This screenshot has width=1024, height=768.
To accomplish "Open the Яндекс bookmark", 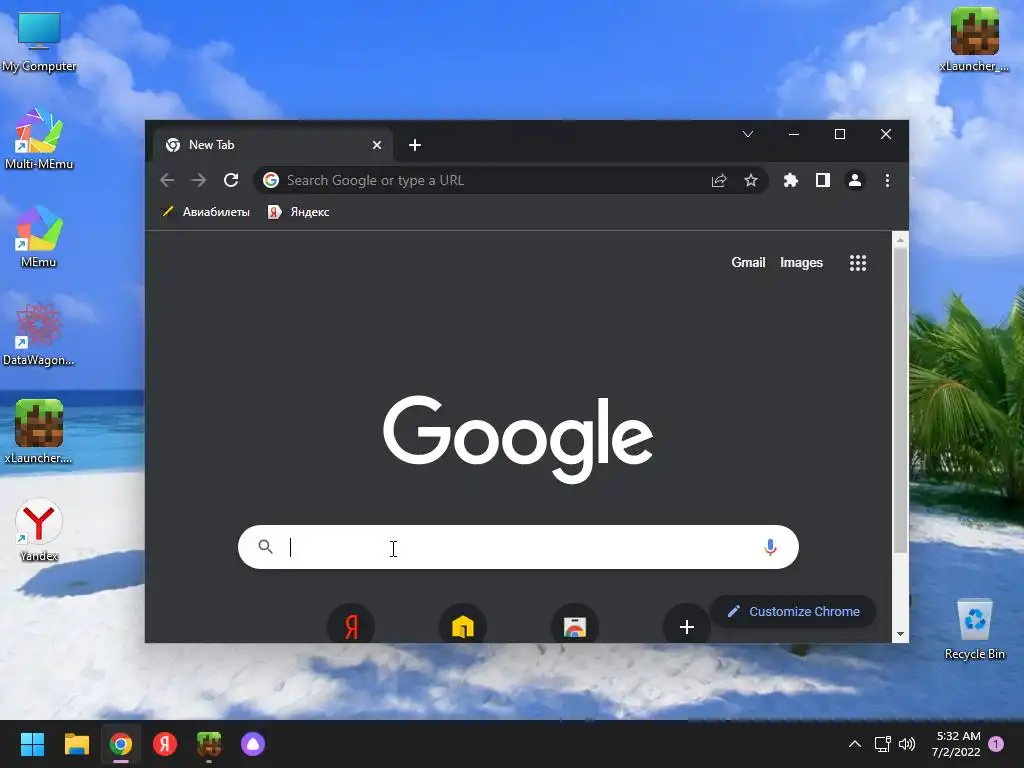I will click(x=298, y=212).
